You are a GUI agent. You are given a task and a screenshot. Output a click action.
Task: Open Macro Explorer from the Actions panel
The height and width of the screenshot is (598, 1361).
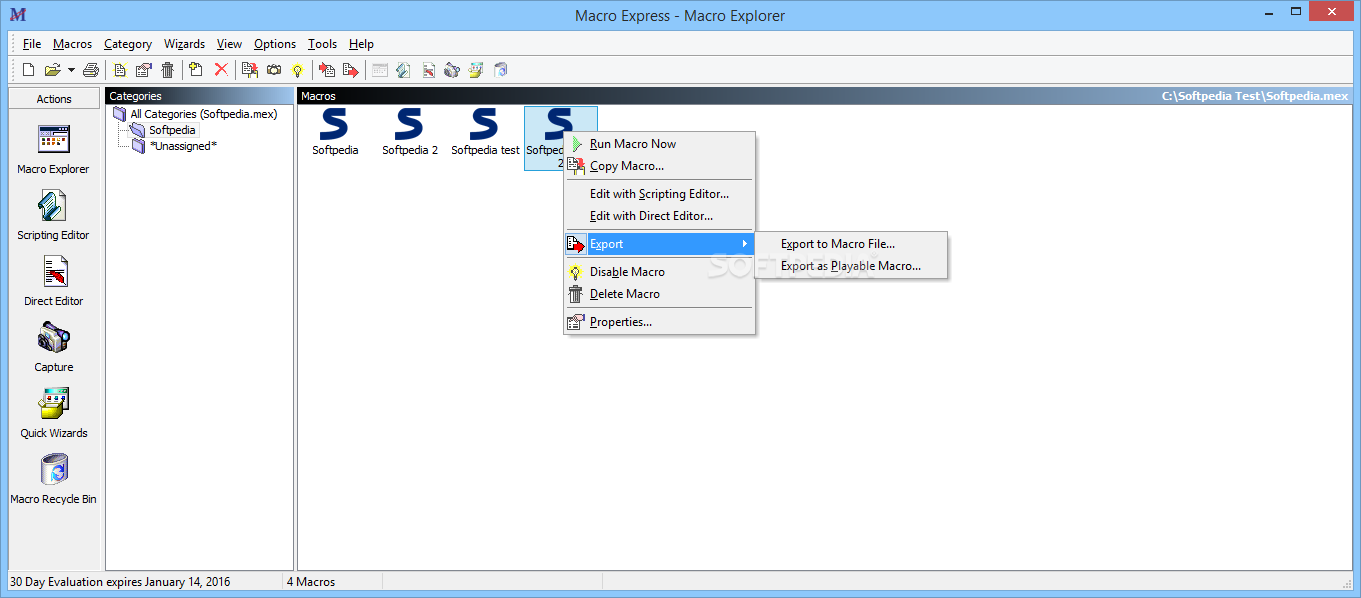pyautogui.click(x=53, y=149)
